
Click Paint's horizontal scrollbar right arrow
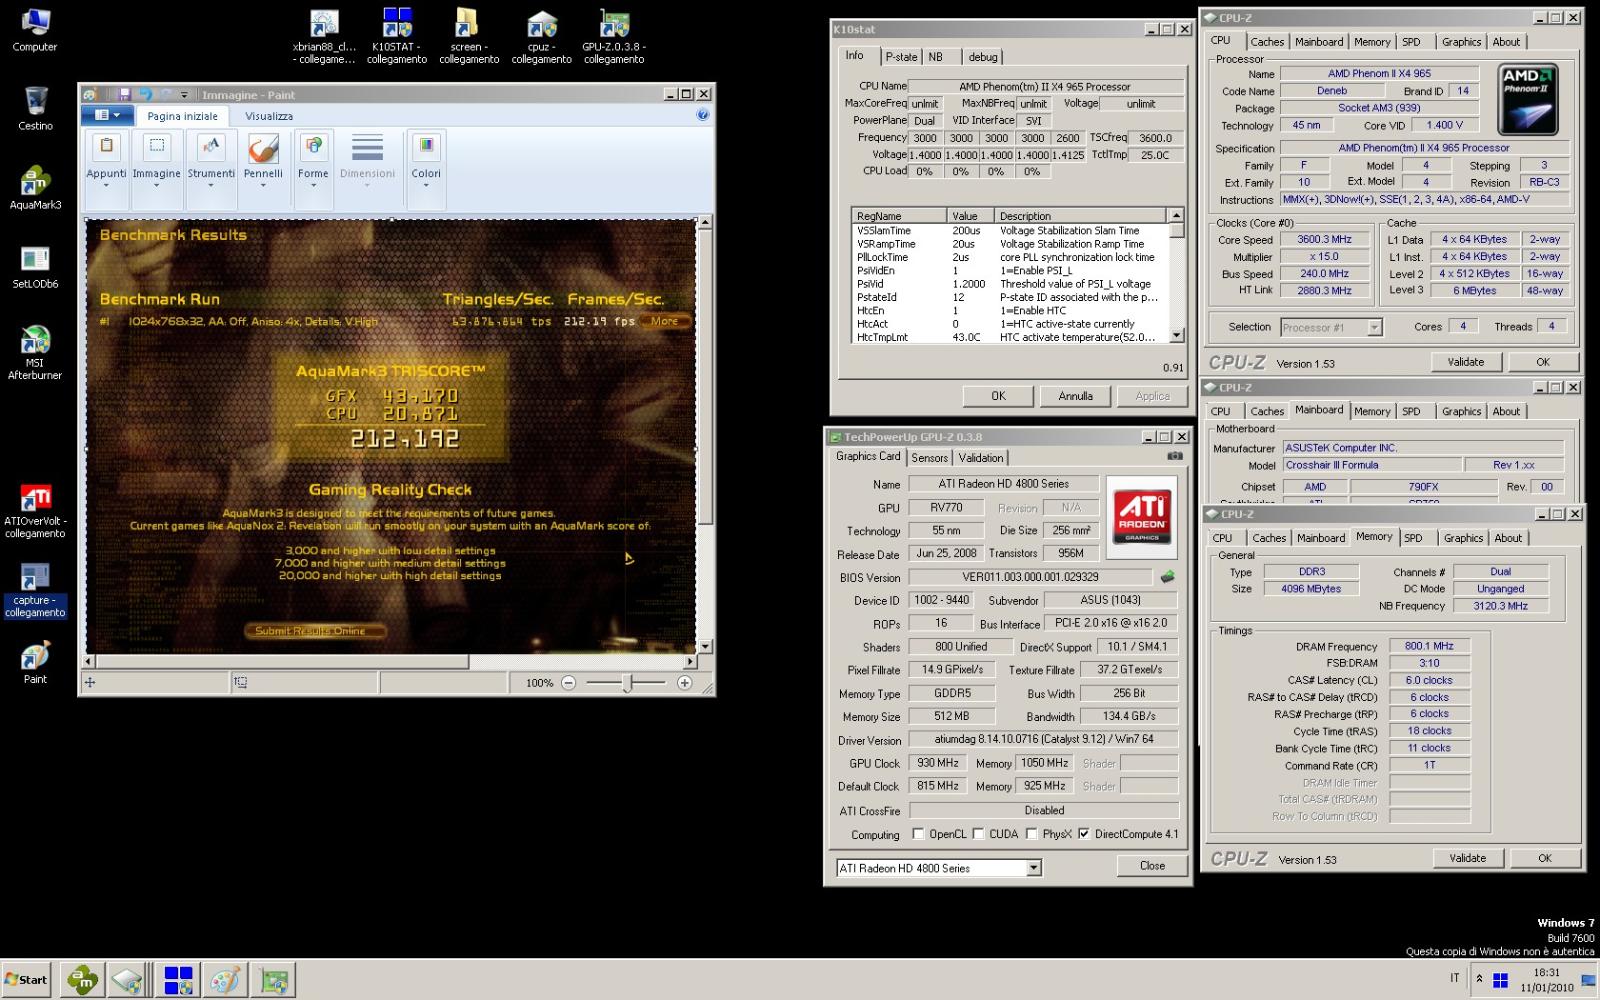point(690,661)
